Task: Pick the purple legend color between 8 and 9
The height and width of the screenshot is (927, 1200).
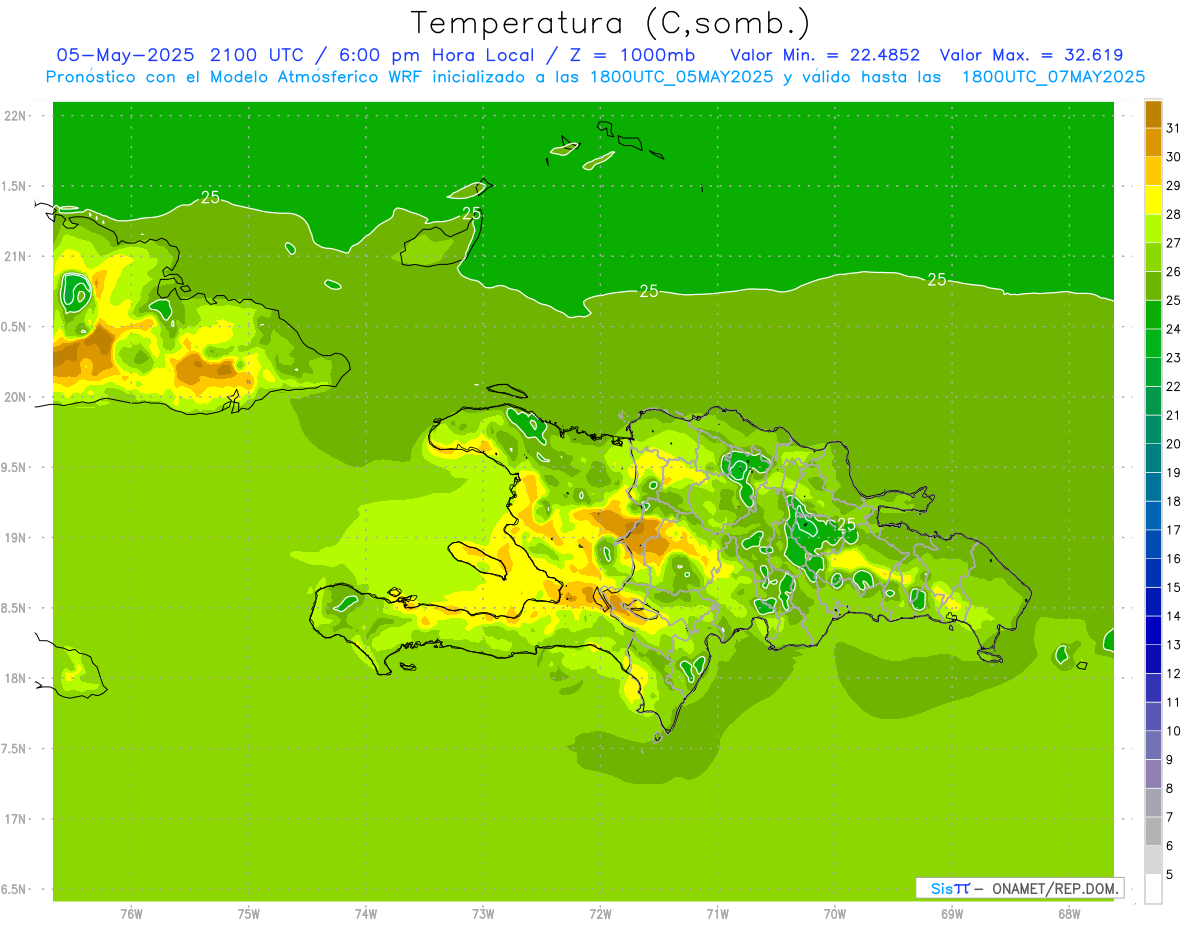Action: tap(1153, 774)
